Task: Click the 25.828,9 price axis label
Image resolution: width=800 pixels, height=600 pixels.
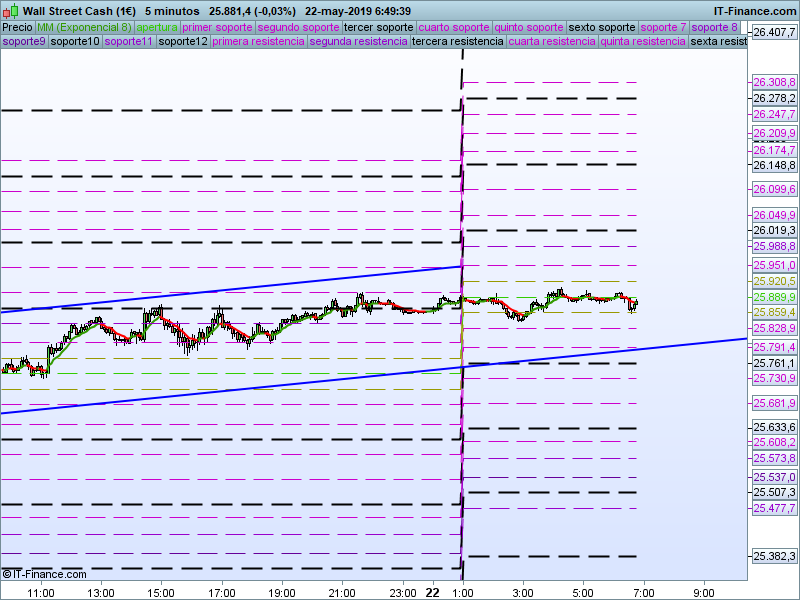Action: (x=774, y=328)
